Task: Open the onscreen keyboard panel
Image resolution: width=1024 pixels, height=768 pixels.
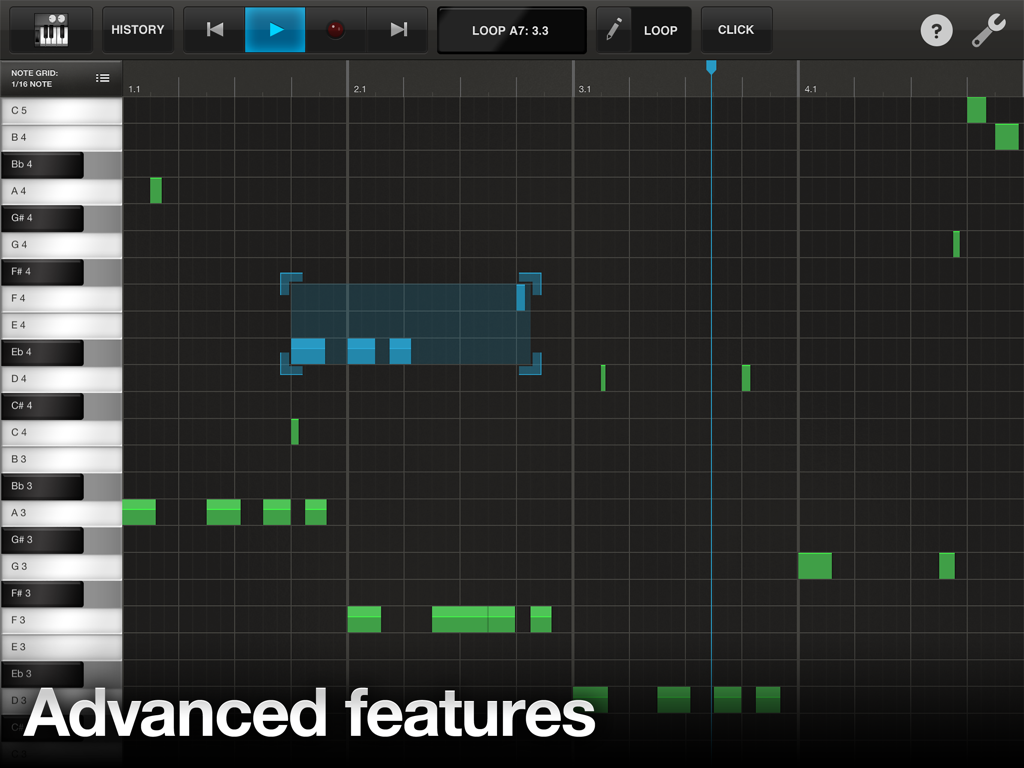Action: (49, 29)
